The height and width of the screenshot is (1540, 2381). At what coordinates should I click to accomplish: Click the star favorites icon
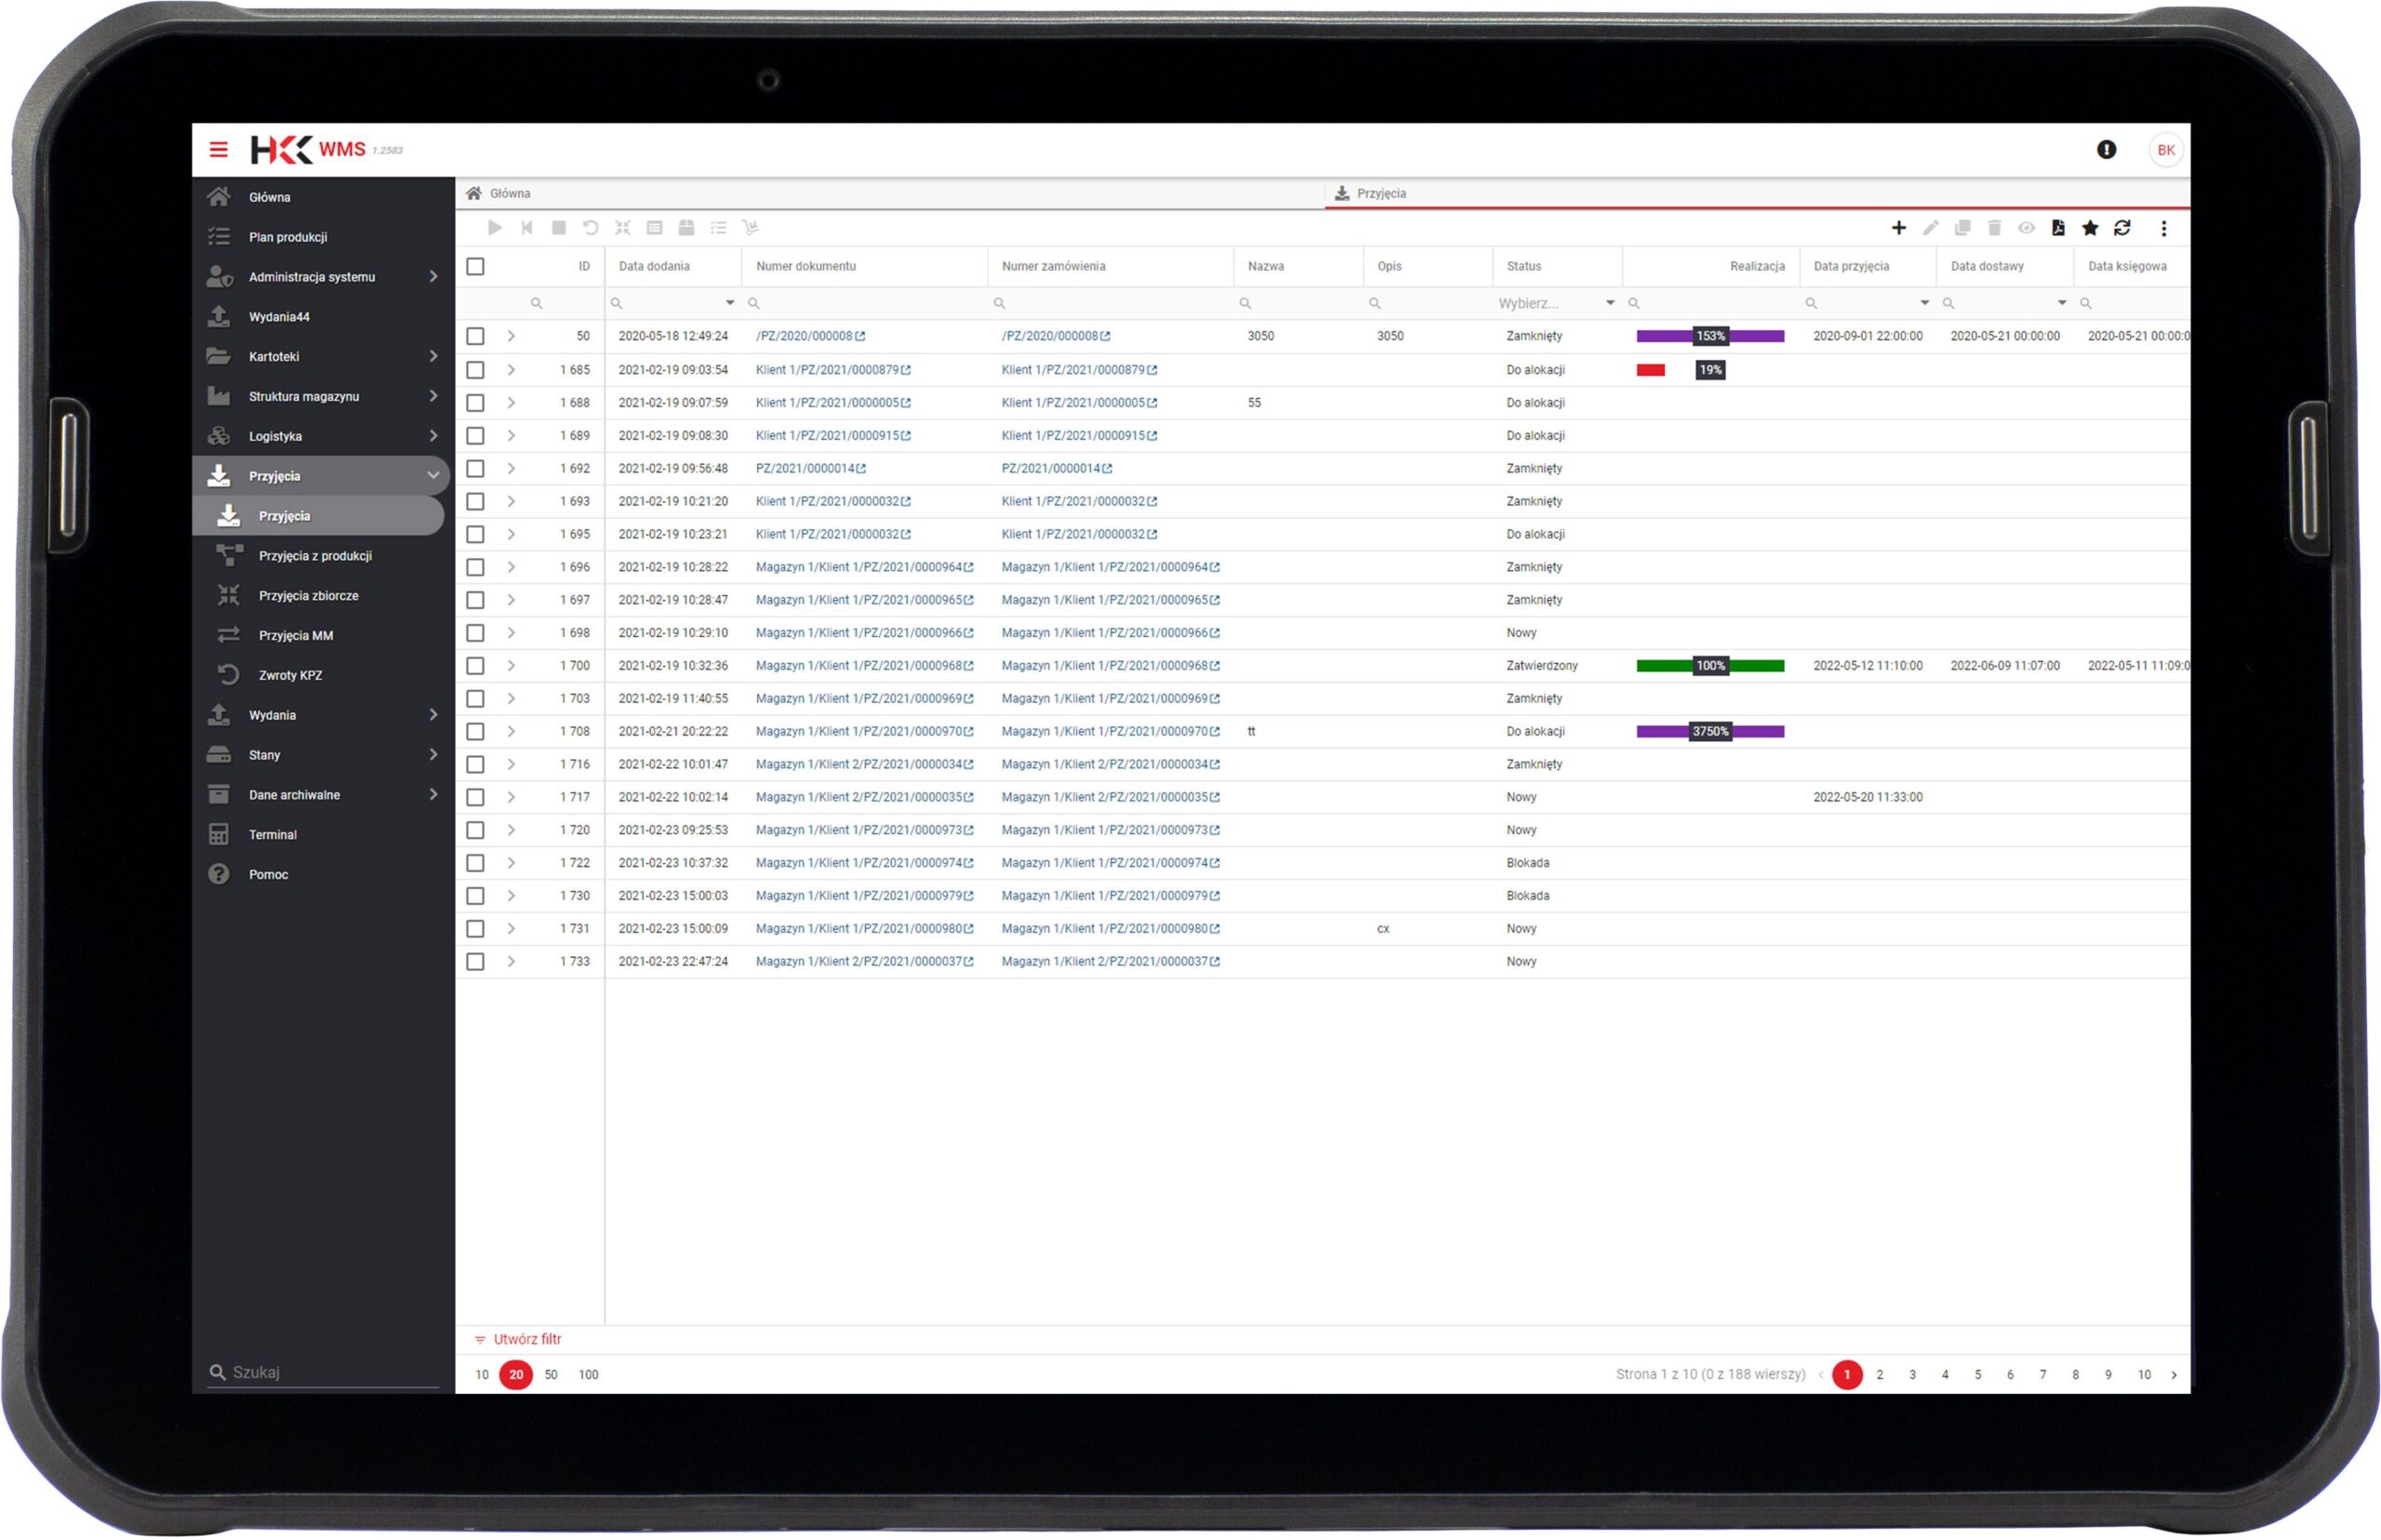[2089, 228]
